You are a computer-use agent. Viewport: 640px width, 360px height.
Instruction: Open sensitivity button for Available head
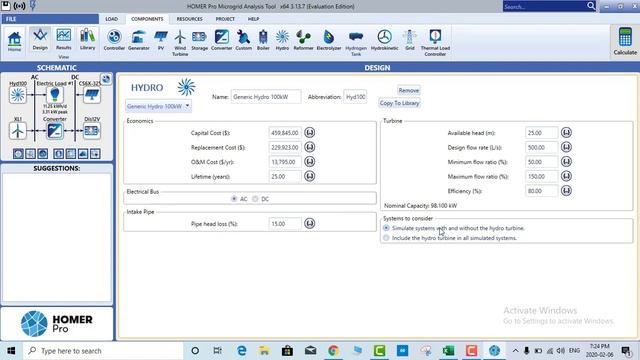pos(566,132)
